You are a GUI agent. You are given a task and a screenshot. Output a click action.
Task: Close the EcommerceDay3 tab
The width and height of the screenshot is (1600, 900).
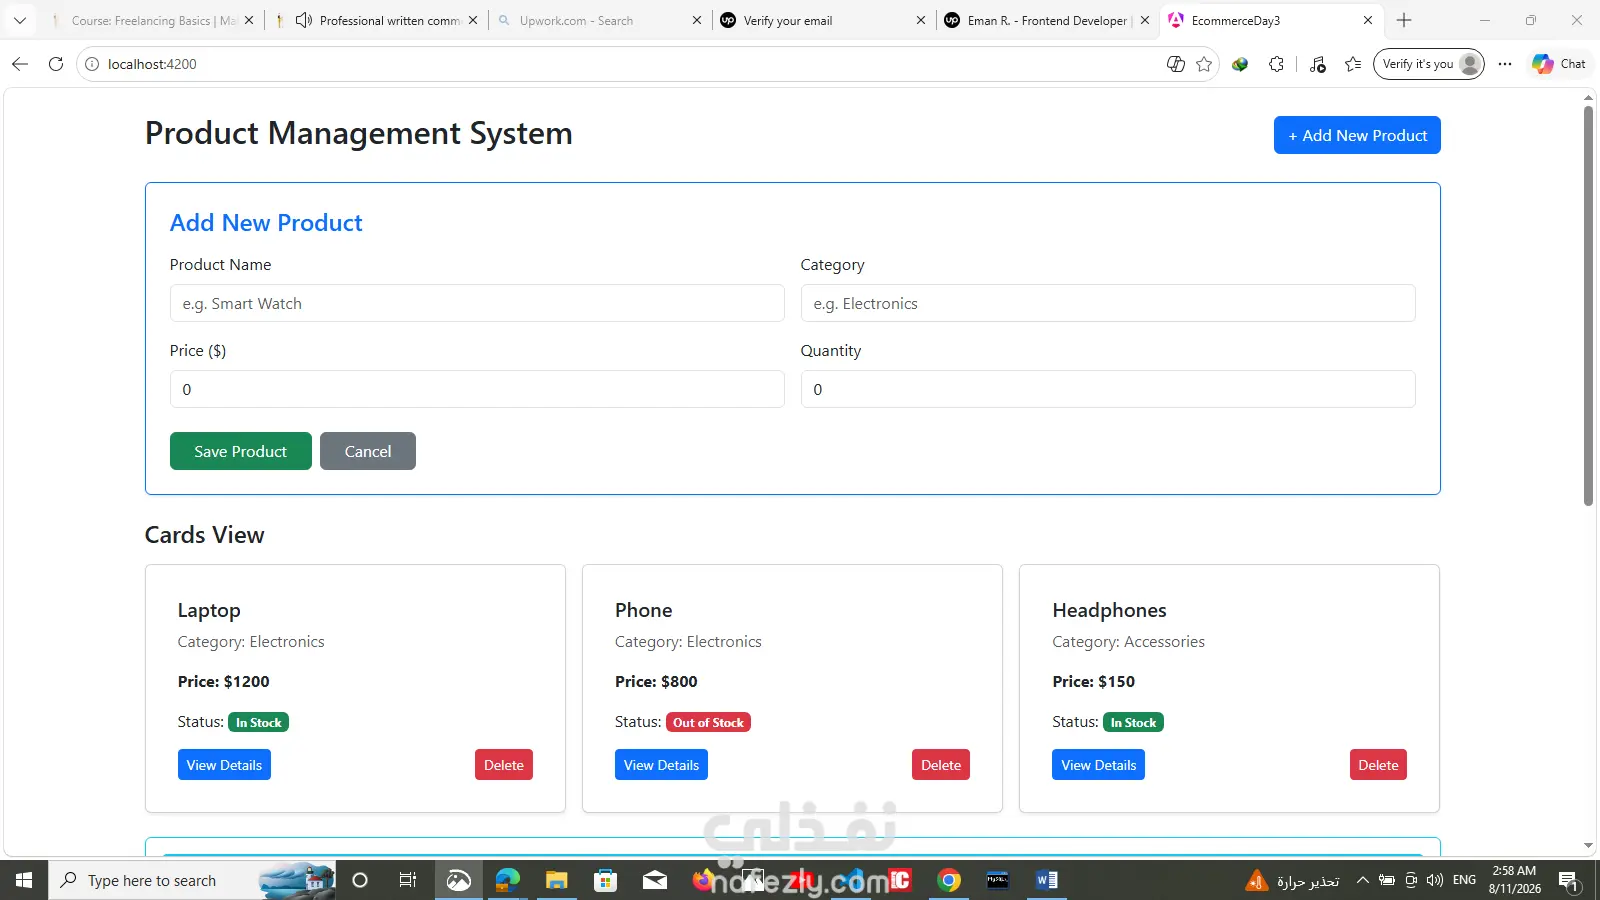point(1368,20)
